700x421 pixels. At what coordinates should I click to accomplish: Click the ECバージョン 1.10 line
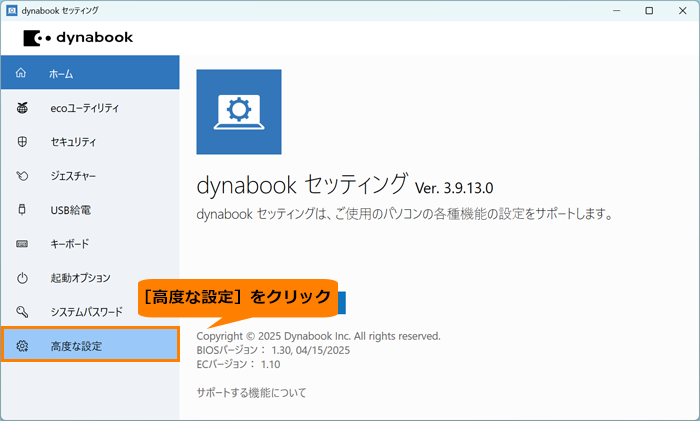point(238,364)
